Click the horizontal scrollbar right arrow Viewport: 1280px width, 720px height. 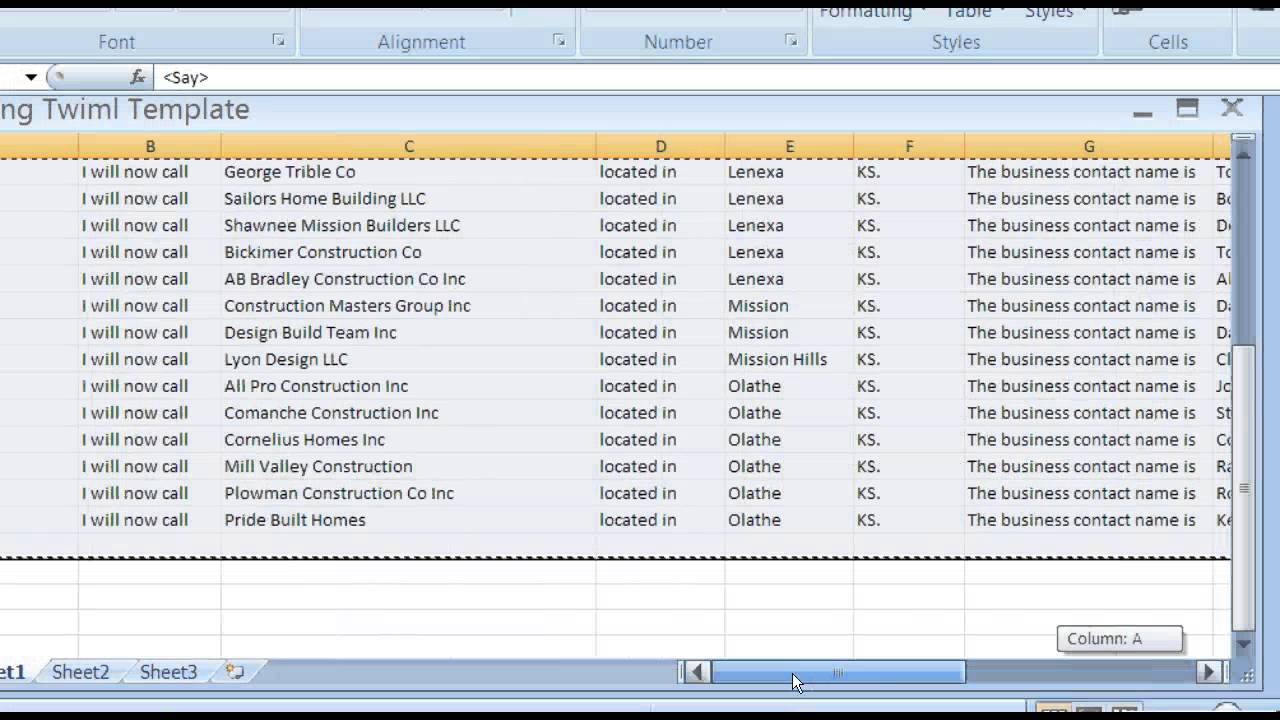point(1210,672)
